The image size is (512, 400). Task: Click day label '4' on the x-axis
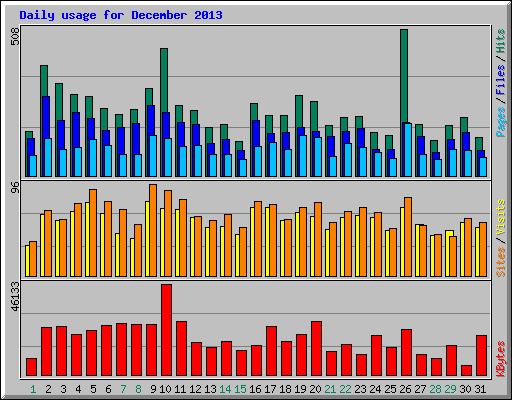point(78,389)
